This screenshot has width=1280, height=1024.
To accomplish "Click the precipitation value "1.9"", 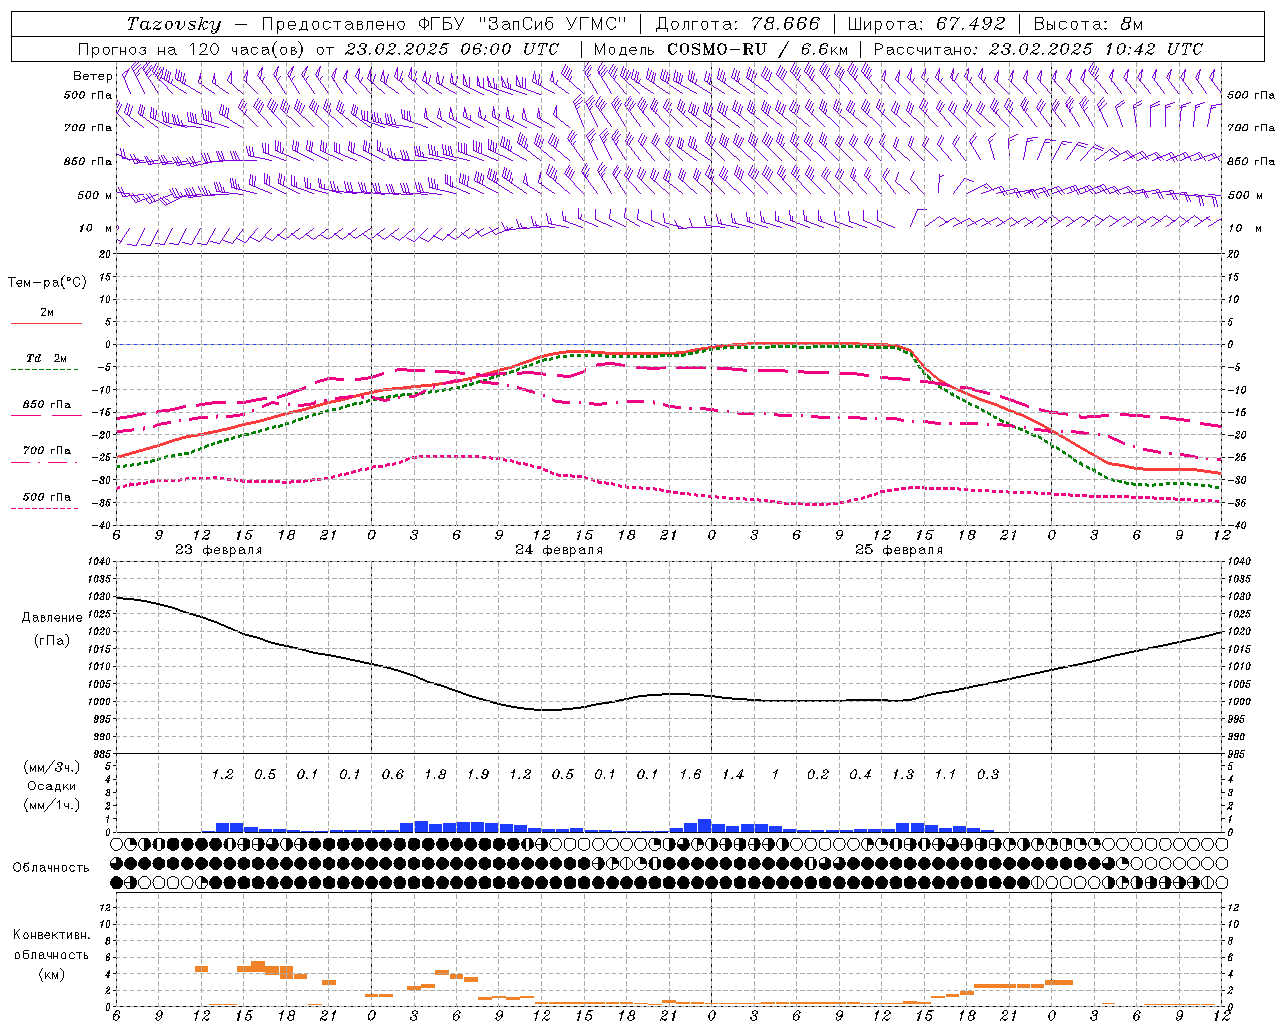I will click(x=478, y=775).
